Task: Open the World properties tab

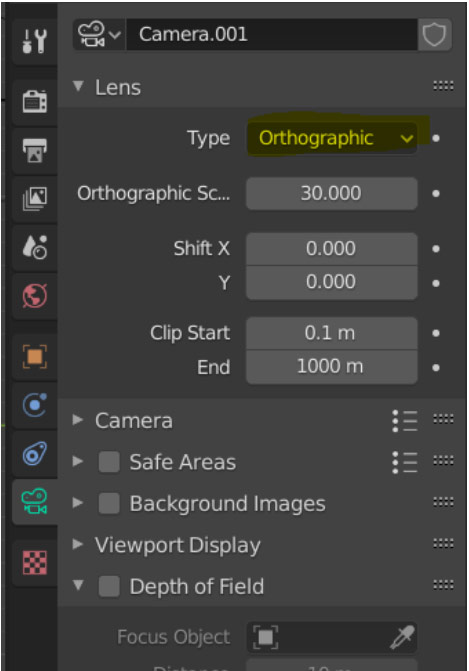Action: tap(35, 296)
